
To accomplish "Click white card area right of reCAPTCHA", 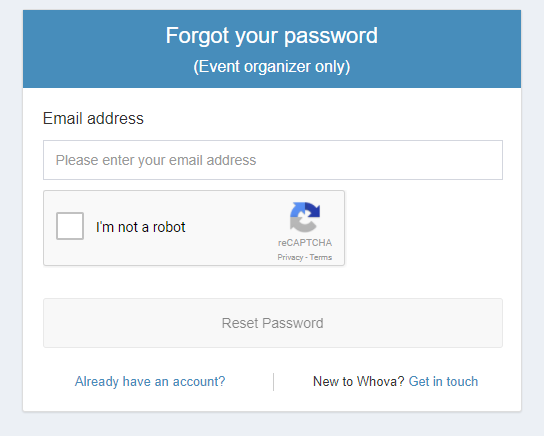I will point(423,228).
